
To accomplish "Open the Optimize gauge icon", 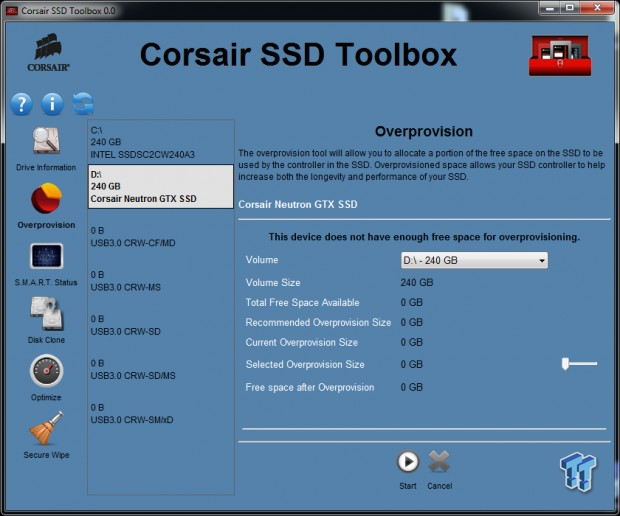I will pos(47,370).
